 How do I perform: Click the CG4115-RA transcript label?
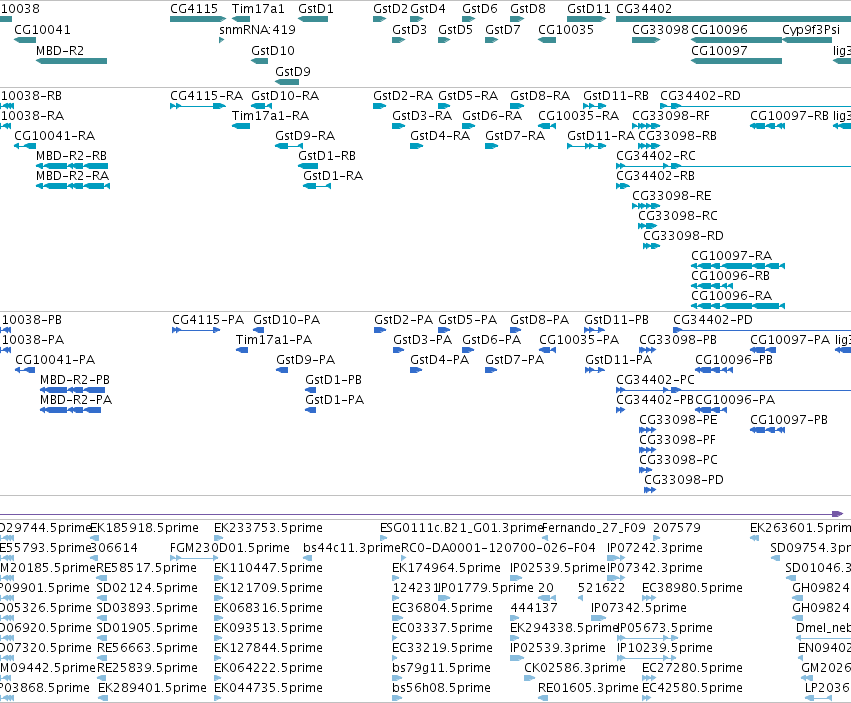[x=206, y=96]
